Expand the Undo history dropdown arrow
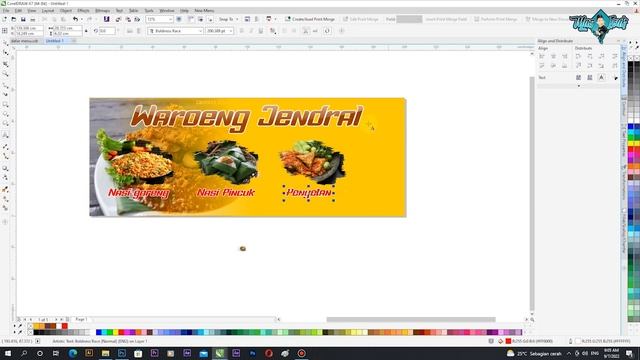Screen dimensions: 640x360 (81, 19)
